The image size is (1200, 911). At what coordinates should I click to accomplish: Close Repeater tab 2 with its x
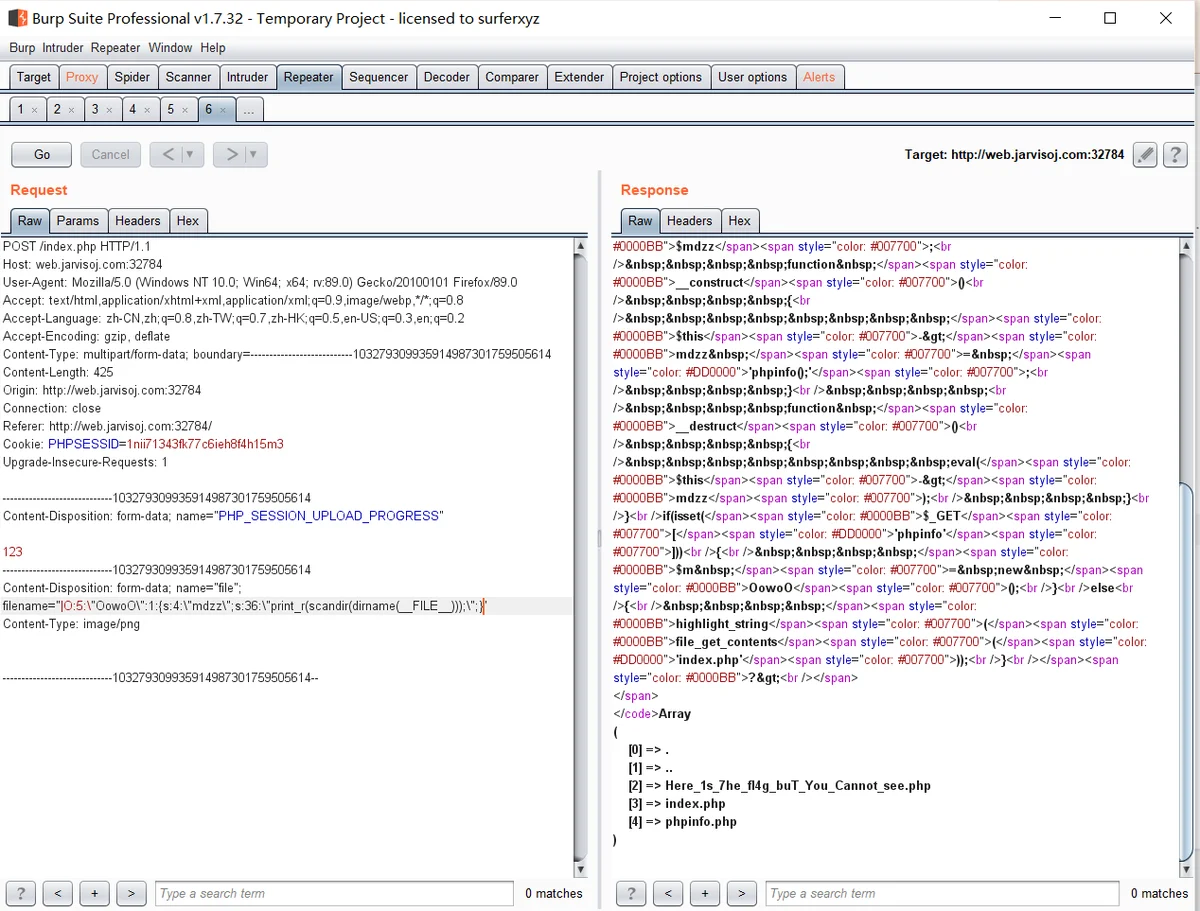71,110
